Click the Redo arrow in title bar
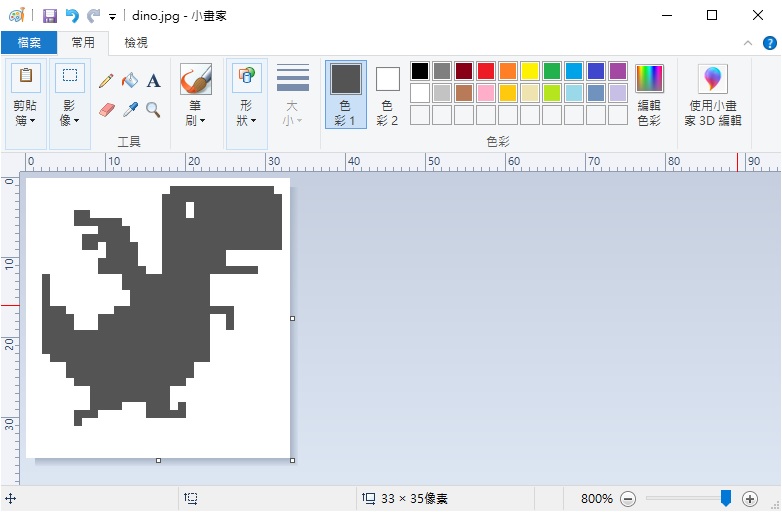Screen dimensions: 782x512 (x=94, y=16)
